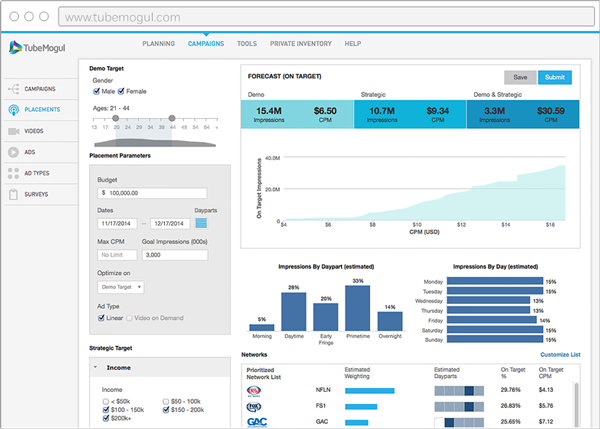This screenshot has width=600, height=429.
Task: Click the FS1 Fox Sports logo
Action: click(x=254, y=406)
